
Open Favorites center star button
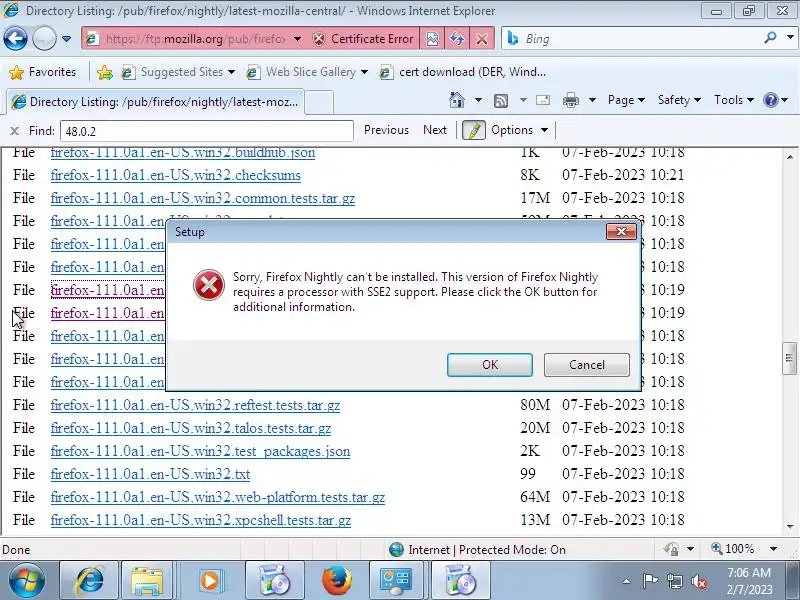(43, 72)
